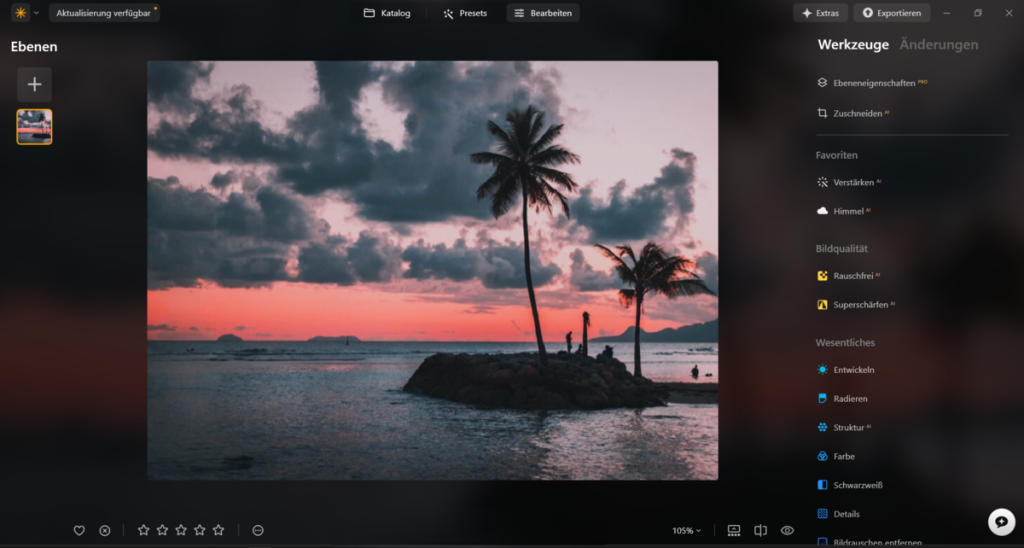Open the 105% zoom dropdown
1024x548 pixels.
coord(687,530)
